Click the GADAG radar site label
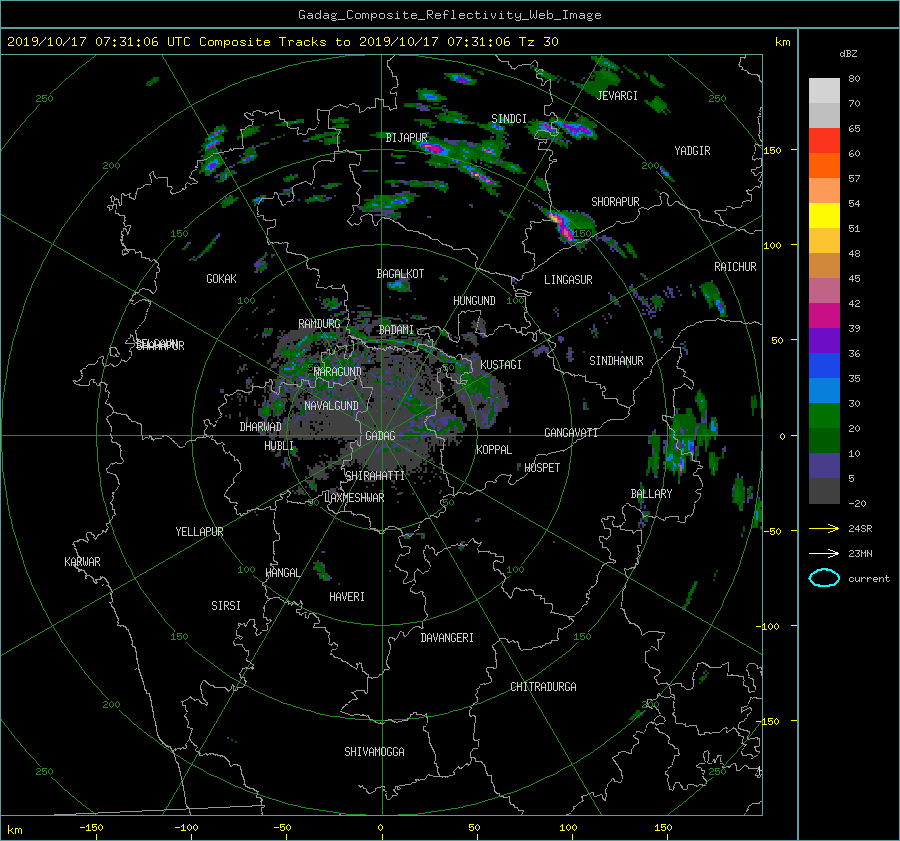Screen dimensions: 900x841 [x=380, y=436]
